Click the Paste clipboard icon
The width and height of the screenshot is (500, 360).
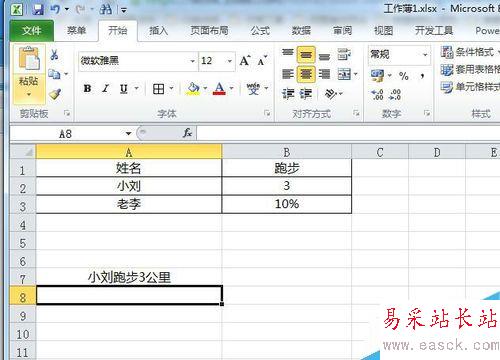pyautogui.click(x=29, y=59)
